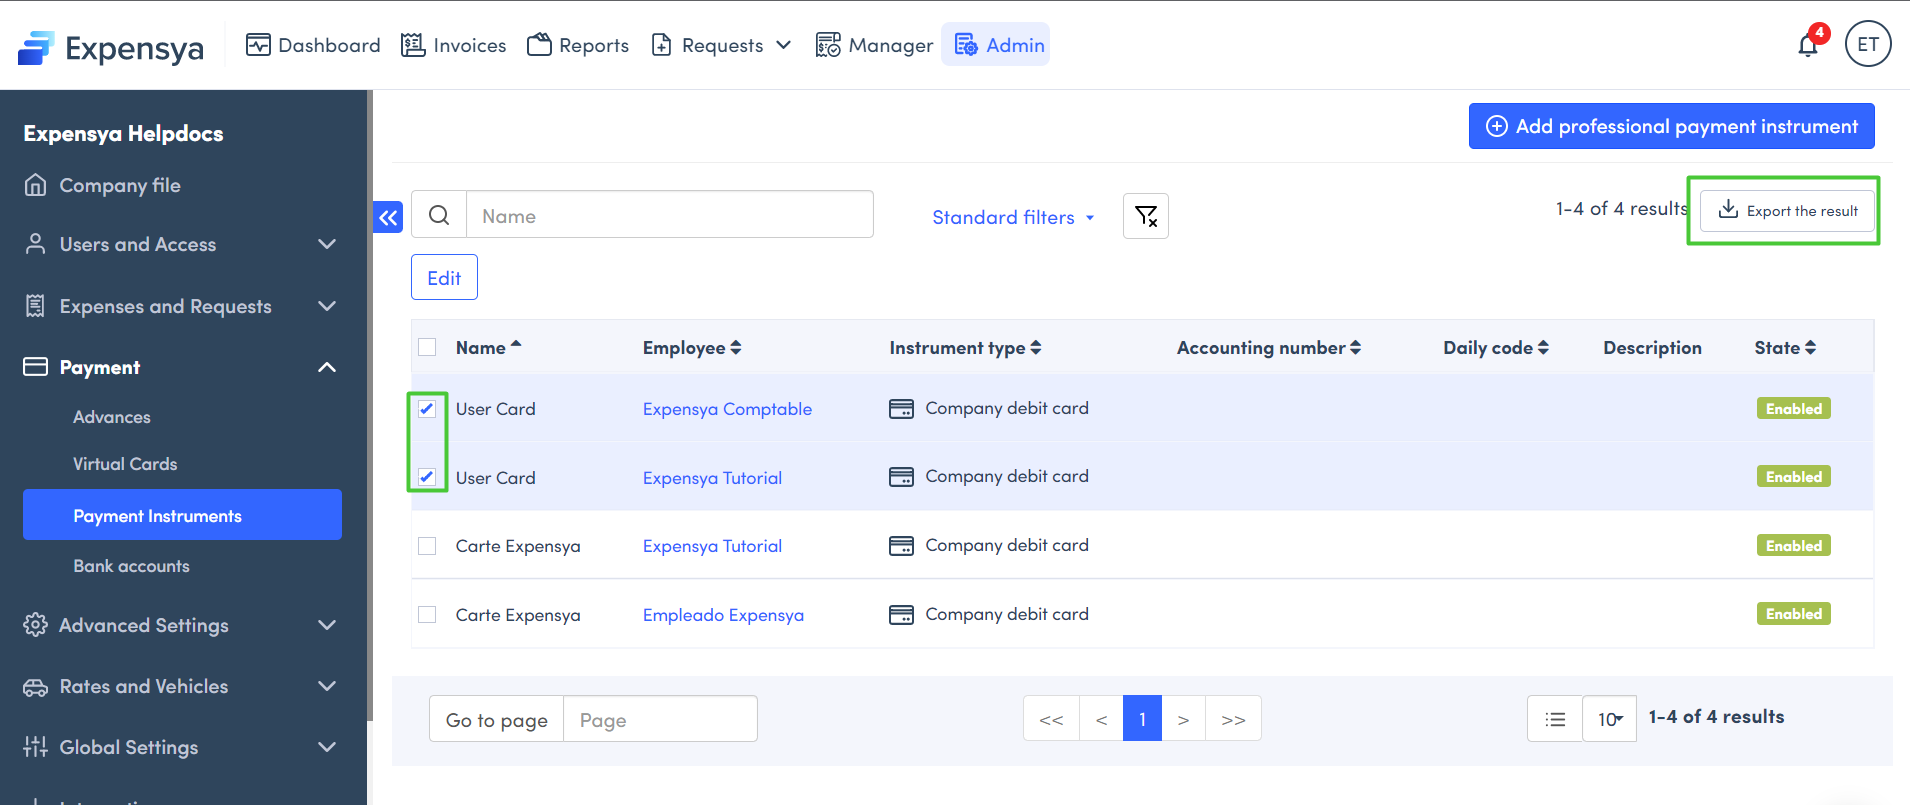
Task: Select Virtual Cards in the sidebar
Action: (x=125, y=464)
